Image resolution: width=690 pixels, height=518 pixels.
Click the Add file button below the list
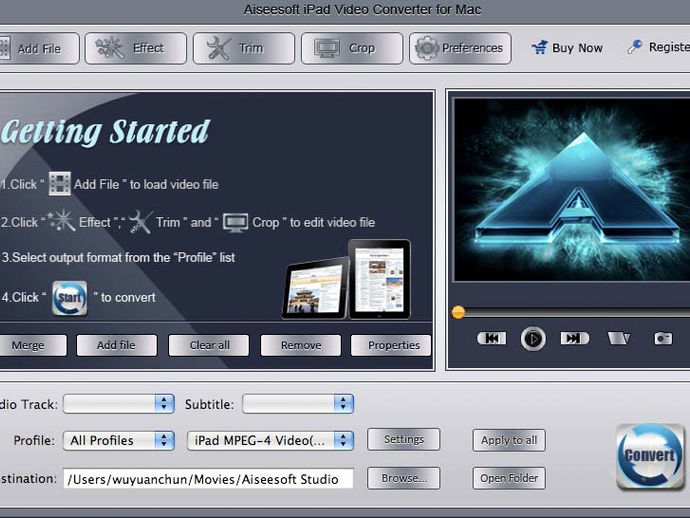point(117,345)
